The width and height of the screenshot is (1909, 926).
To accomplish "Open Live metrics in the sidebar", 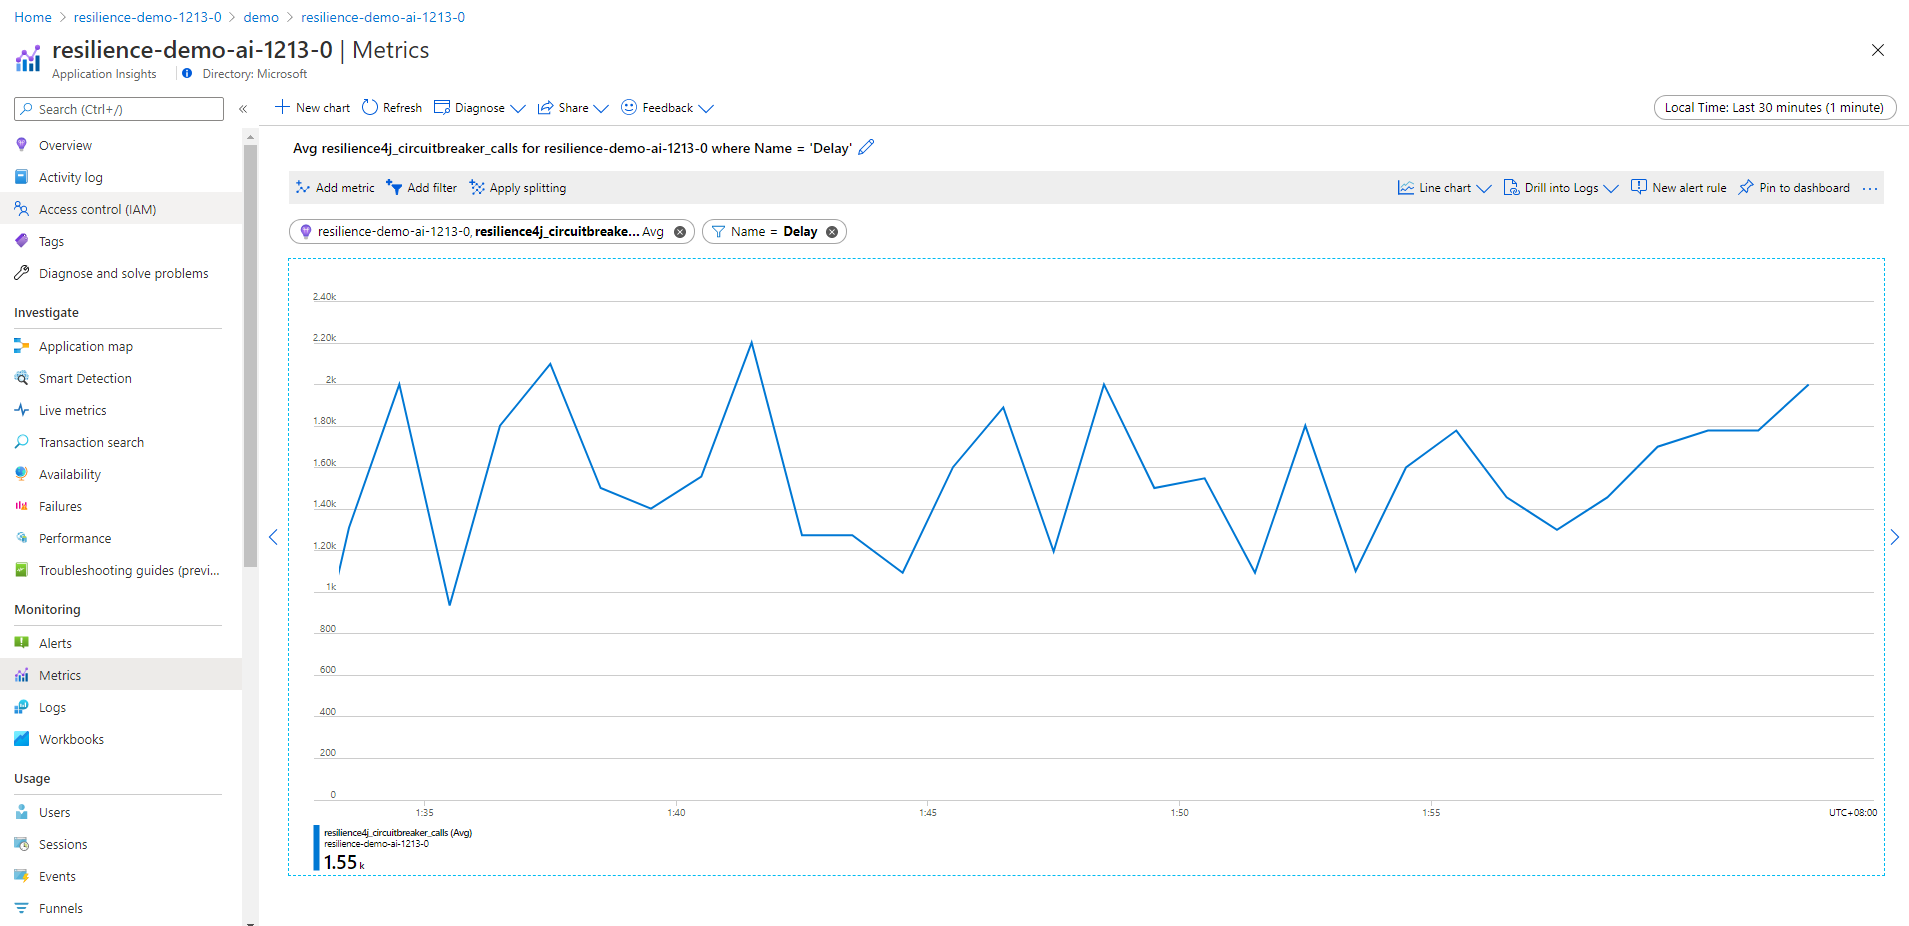I will pos(72,411).
